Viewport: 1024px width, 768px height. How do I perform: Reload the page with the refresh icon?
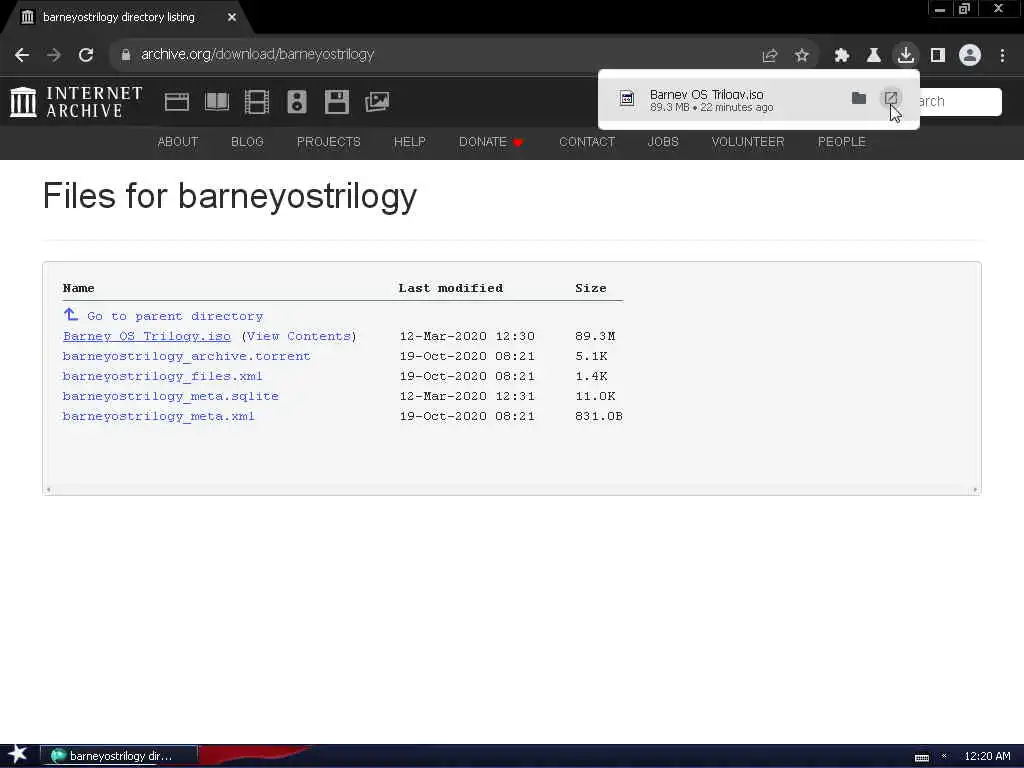tap(86, 55)
